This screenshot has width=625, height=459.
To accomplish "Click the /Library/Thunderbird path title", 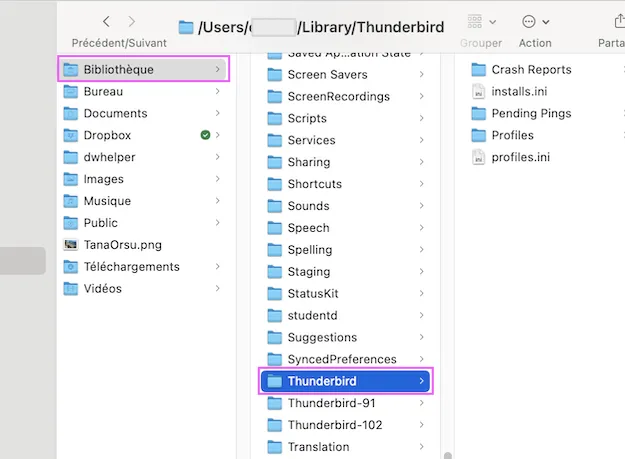I will [x=370, y=27].
